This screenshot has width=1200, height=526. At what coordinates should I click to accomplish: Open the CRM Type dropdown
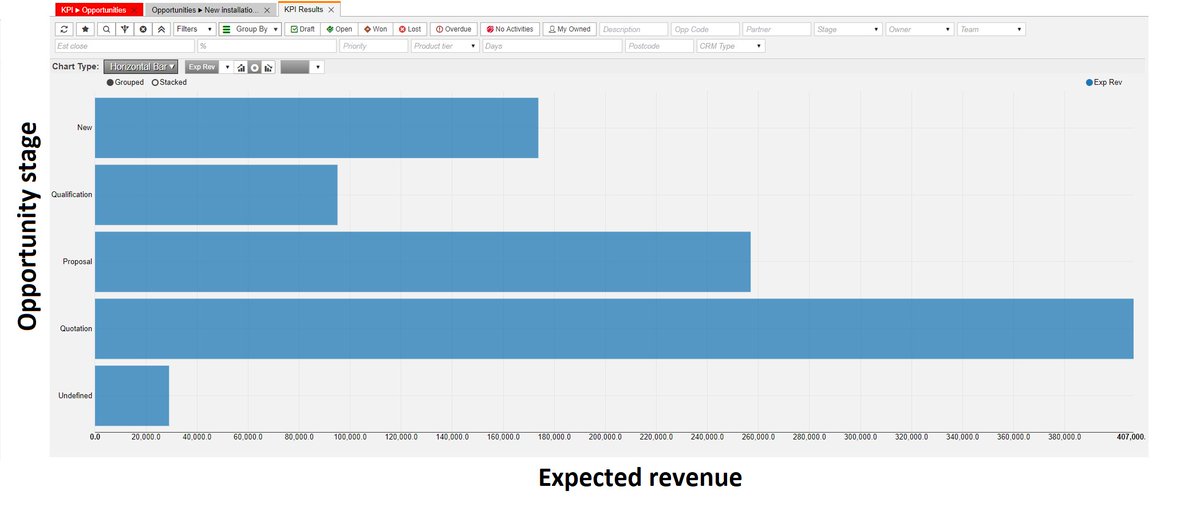coord(731,46)
